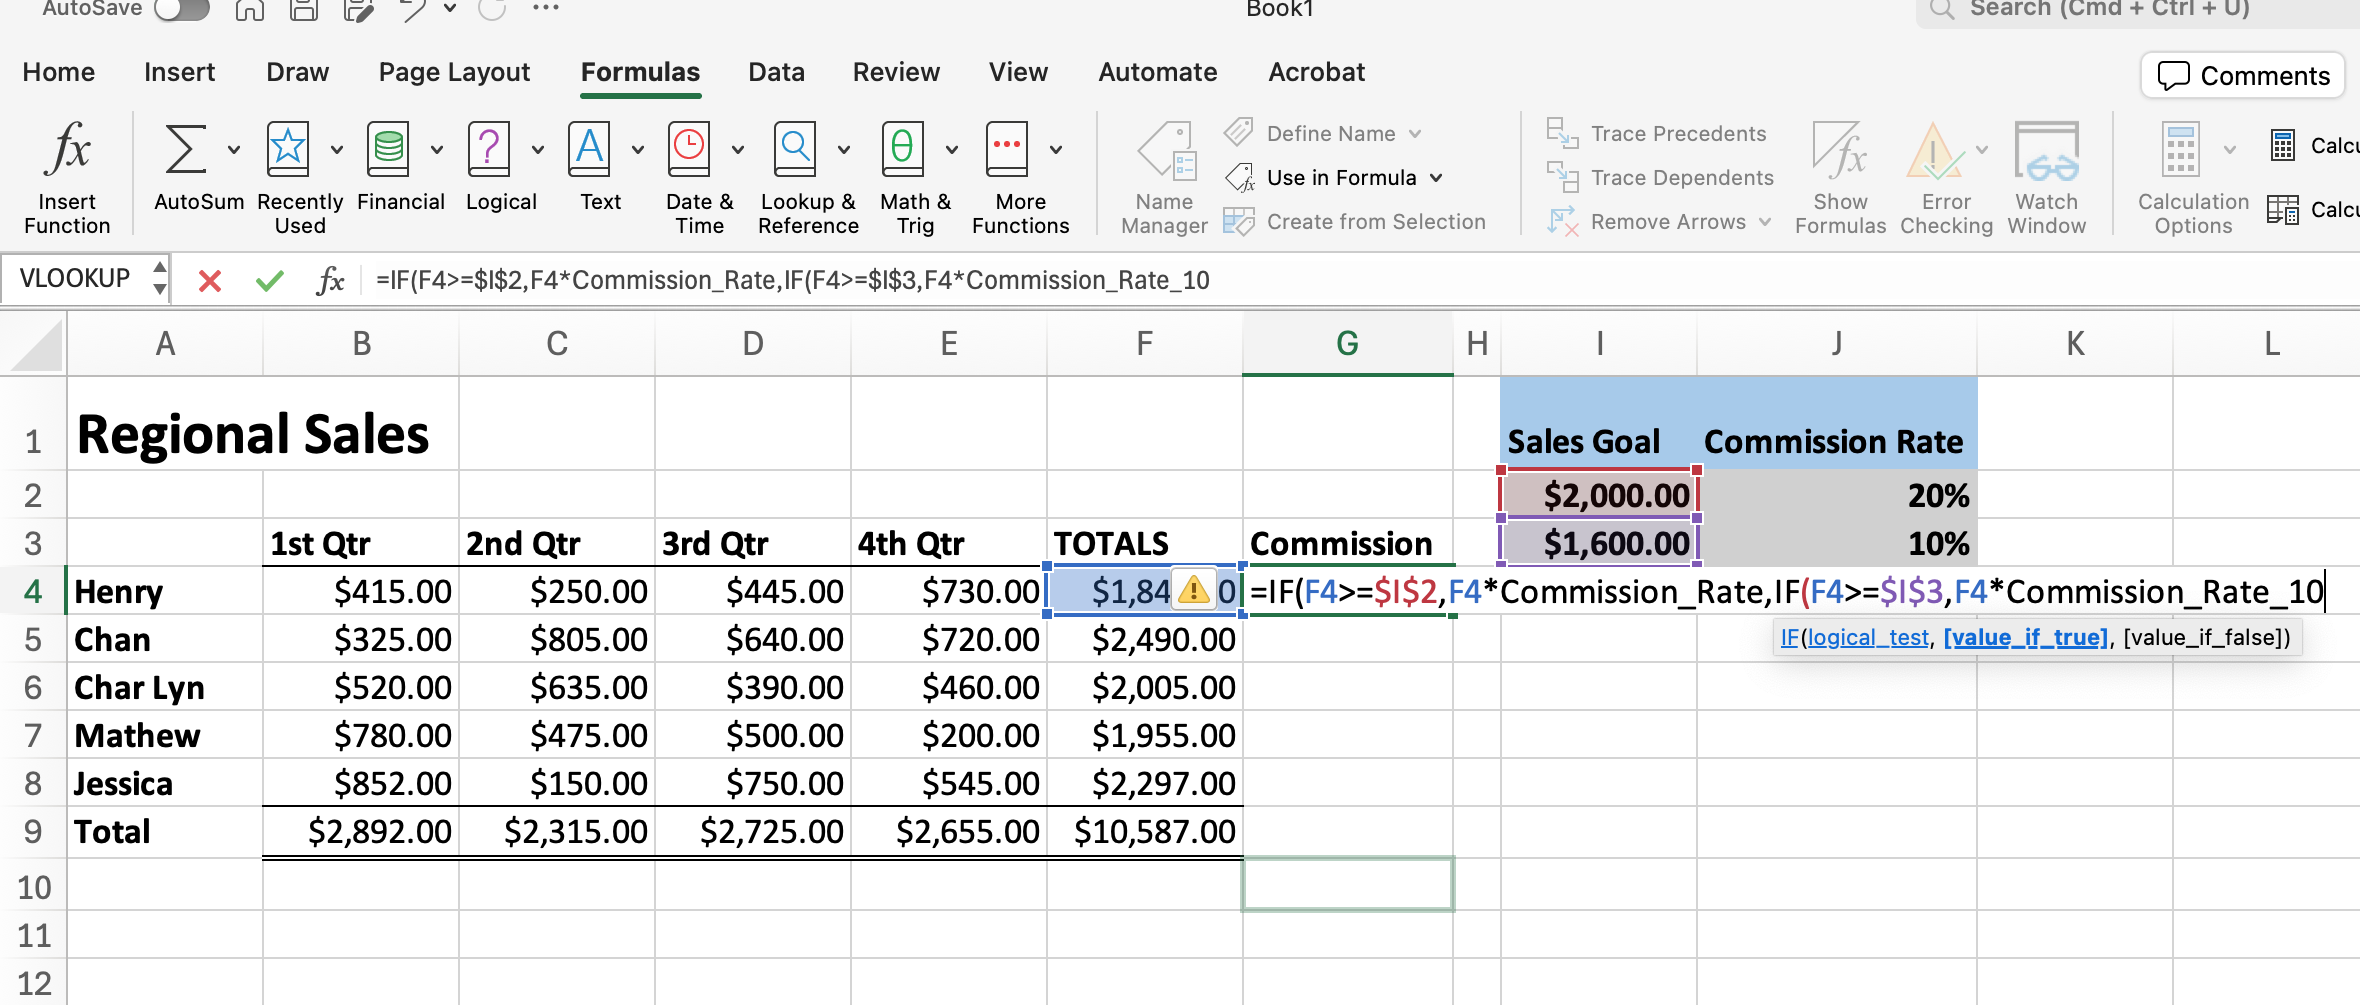Open Date & Time functions icon

(x=689, y=150)
